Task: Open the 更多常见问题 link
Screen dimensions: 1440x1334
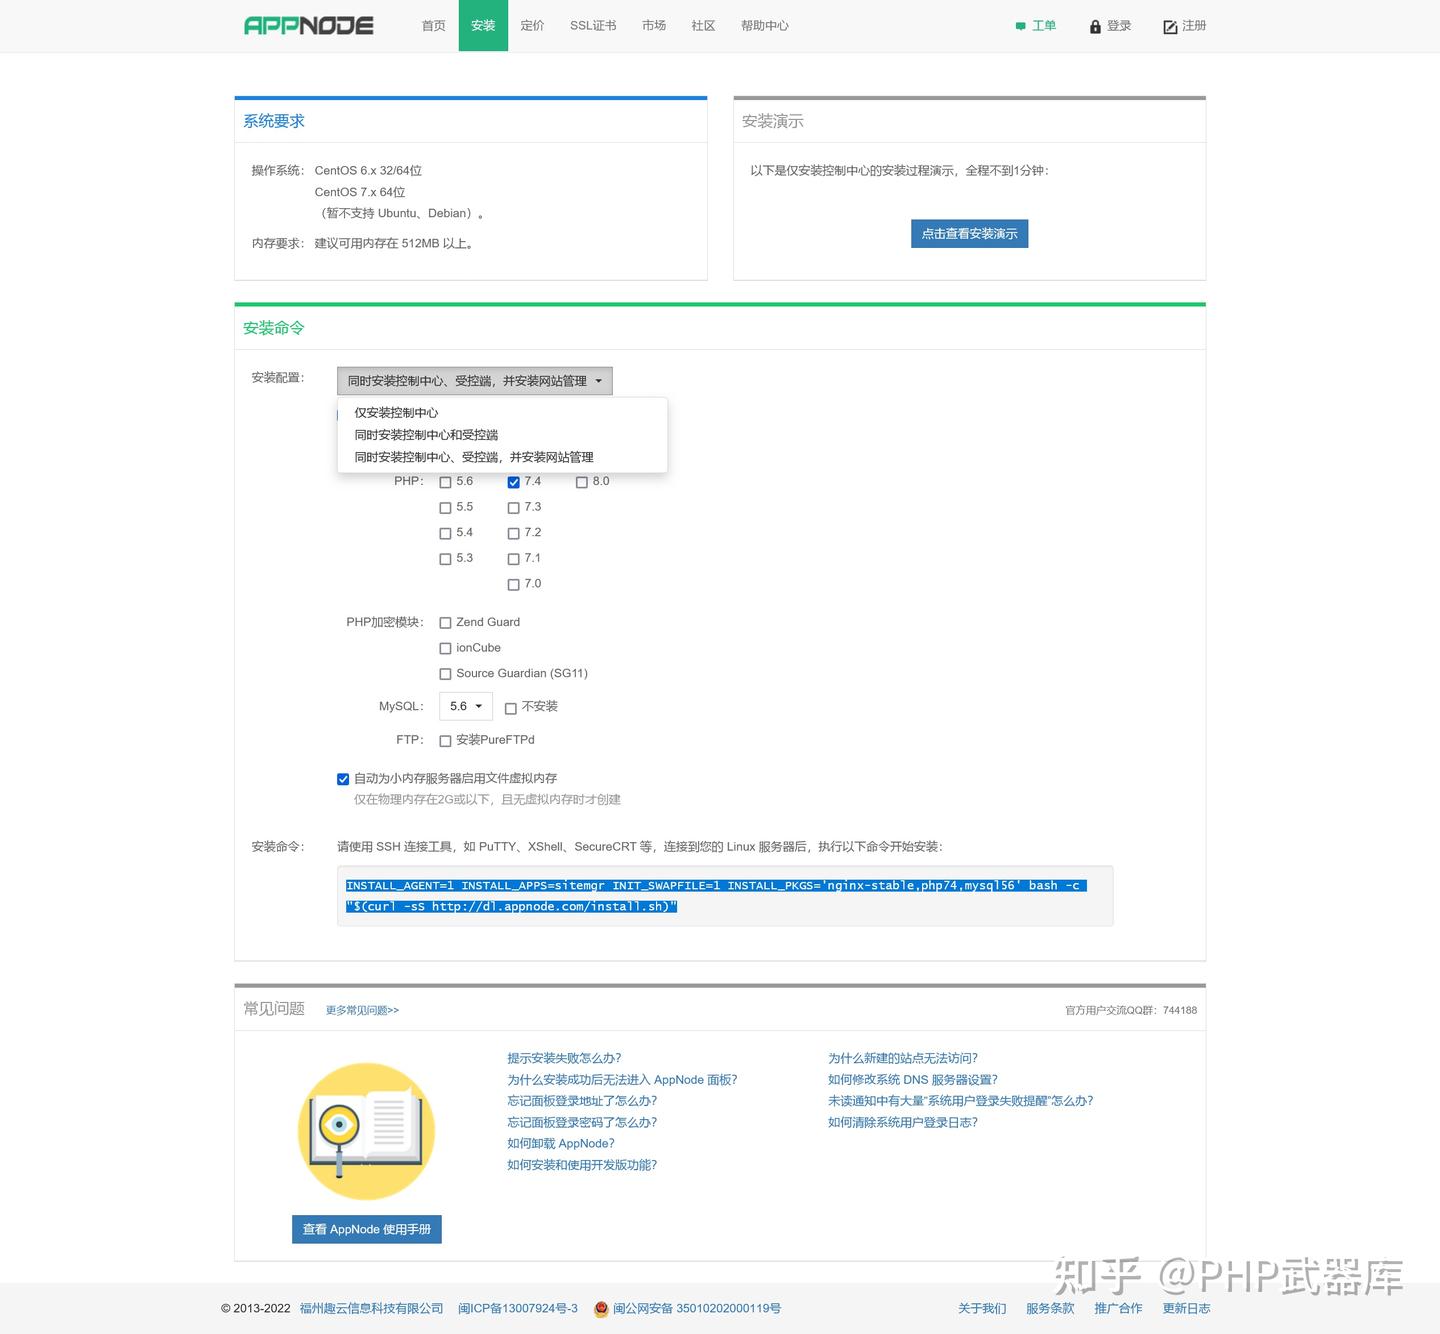Action: (x=361, y=1010)
